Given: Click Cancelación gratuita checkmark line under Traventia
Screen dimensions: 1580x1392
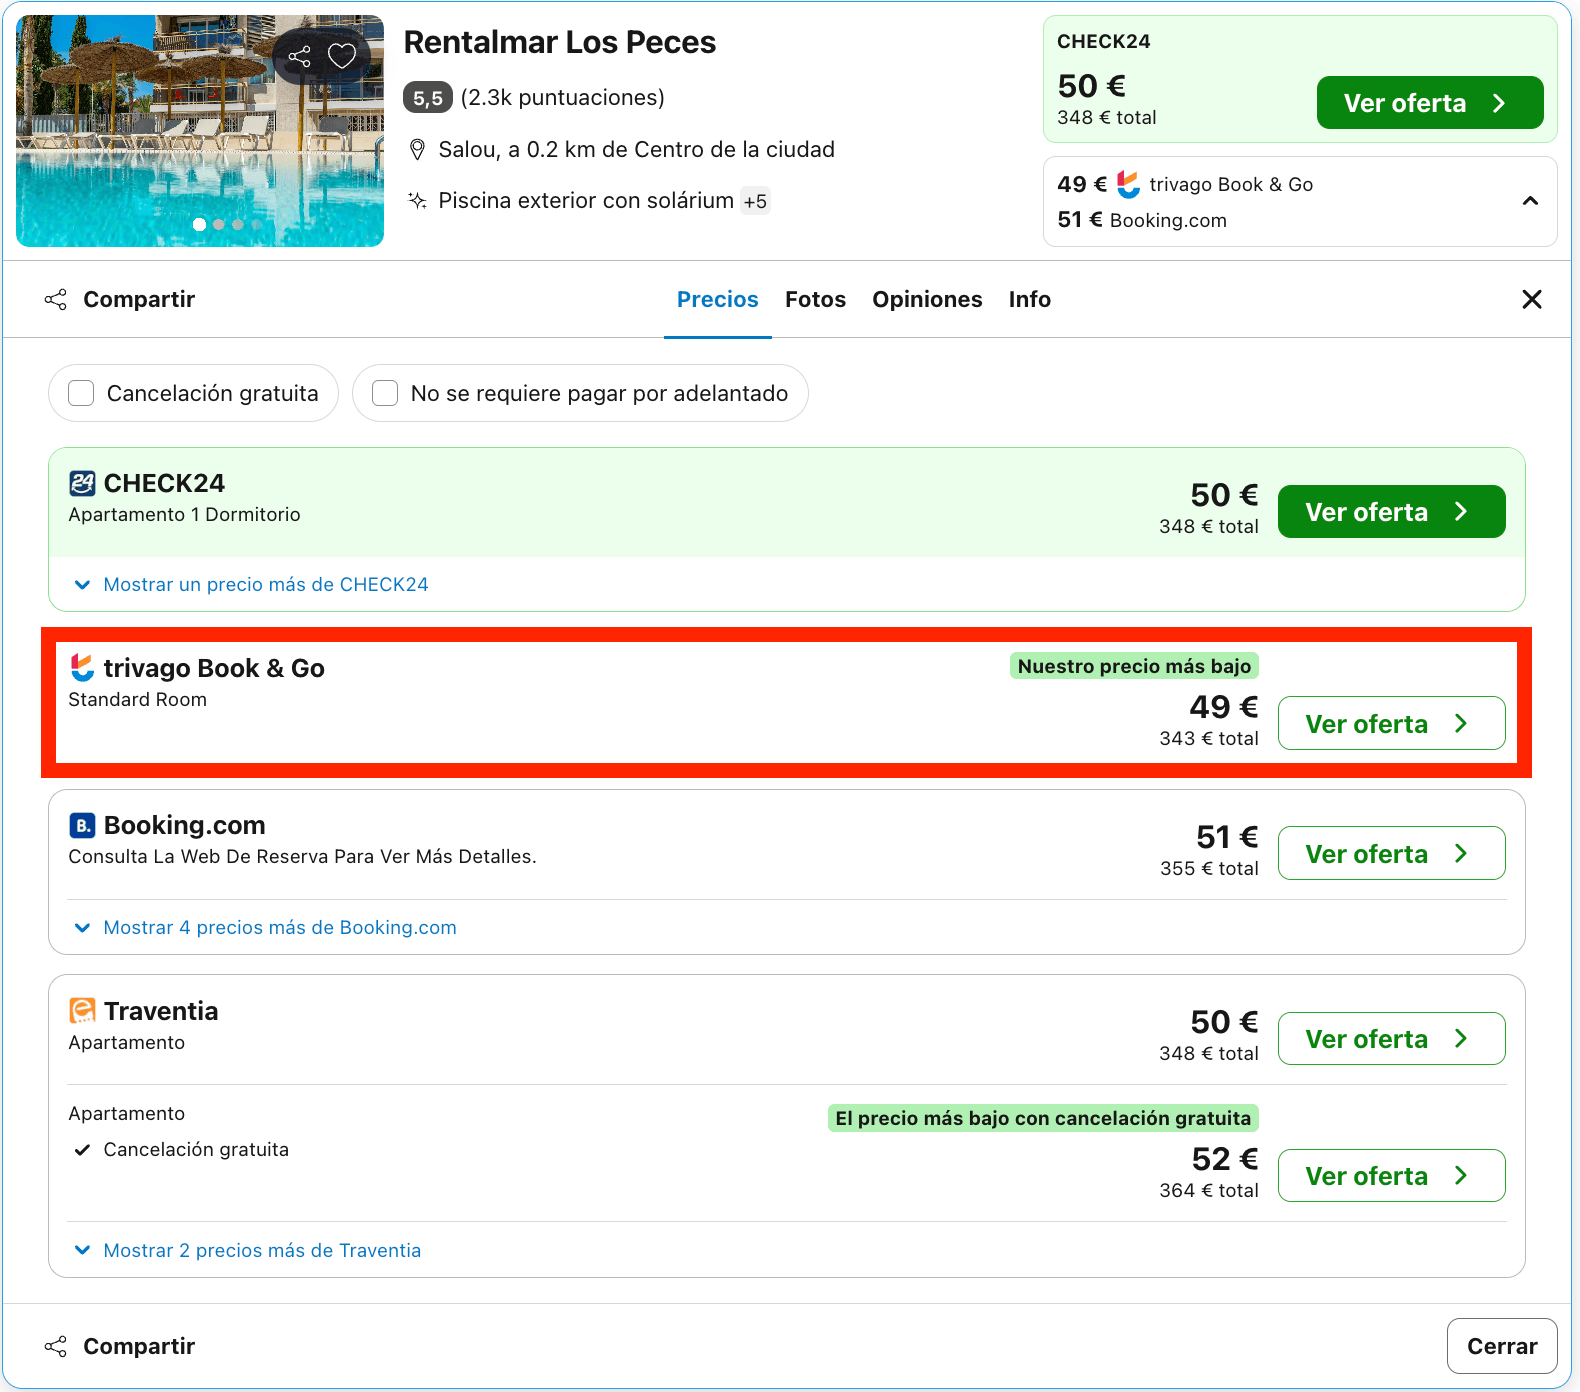Looking at the screenshot, I should click(182, 1149).
